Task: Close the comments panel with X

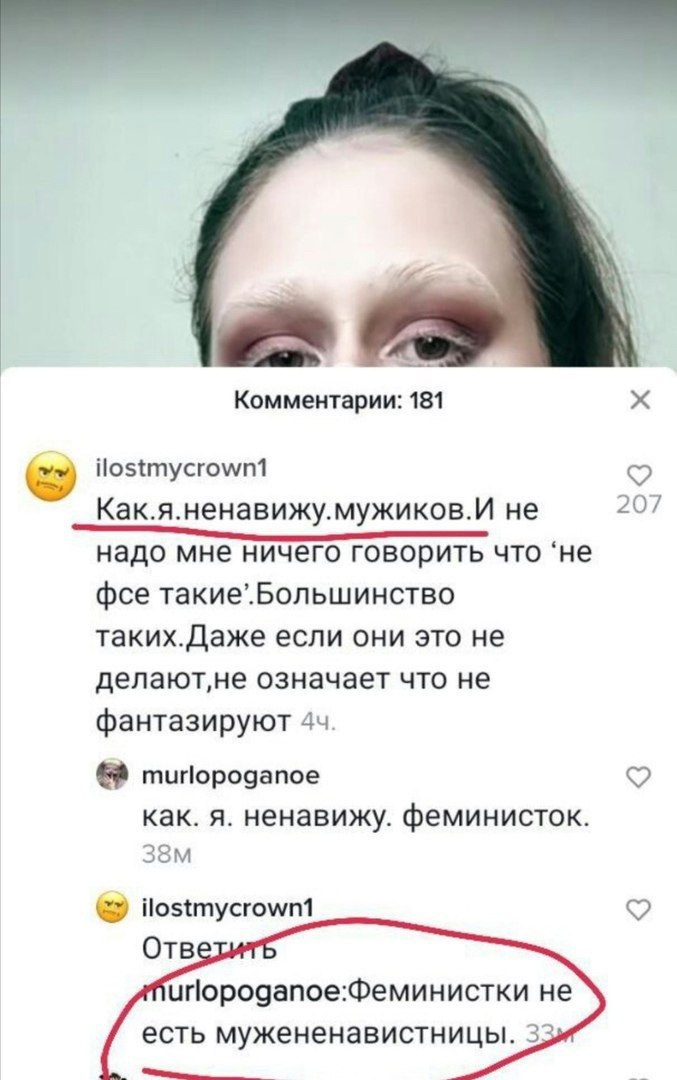Action: (640, 399)
